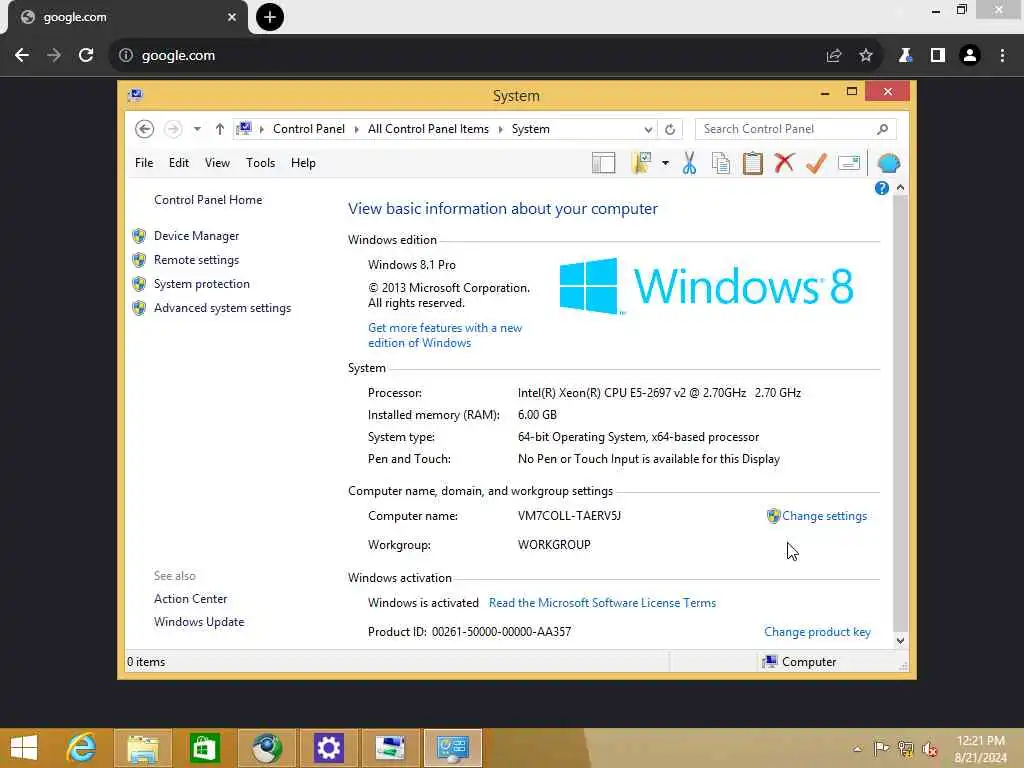Click the browser share icon
This screenshot has height=768, width=1024.
(x=834, y=56)
